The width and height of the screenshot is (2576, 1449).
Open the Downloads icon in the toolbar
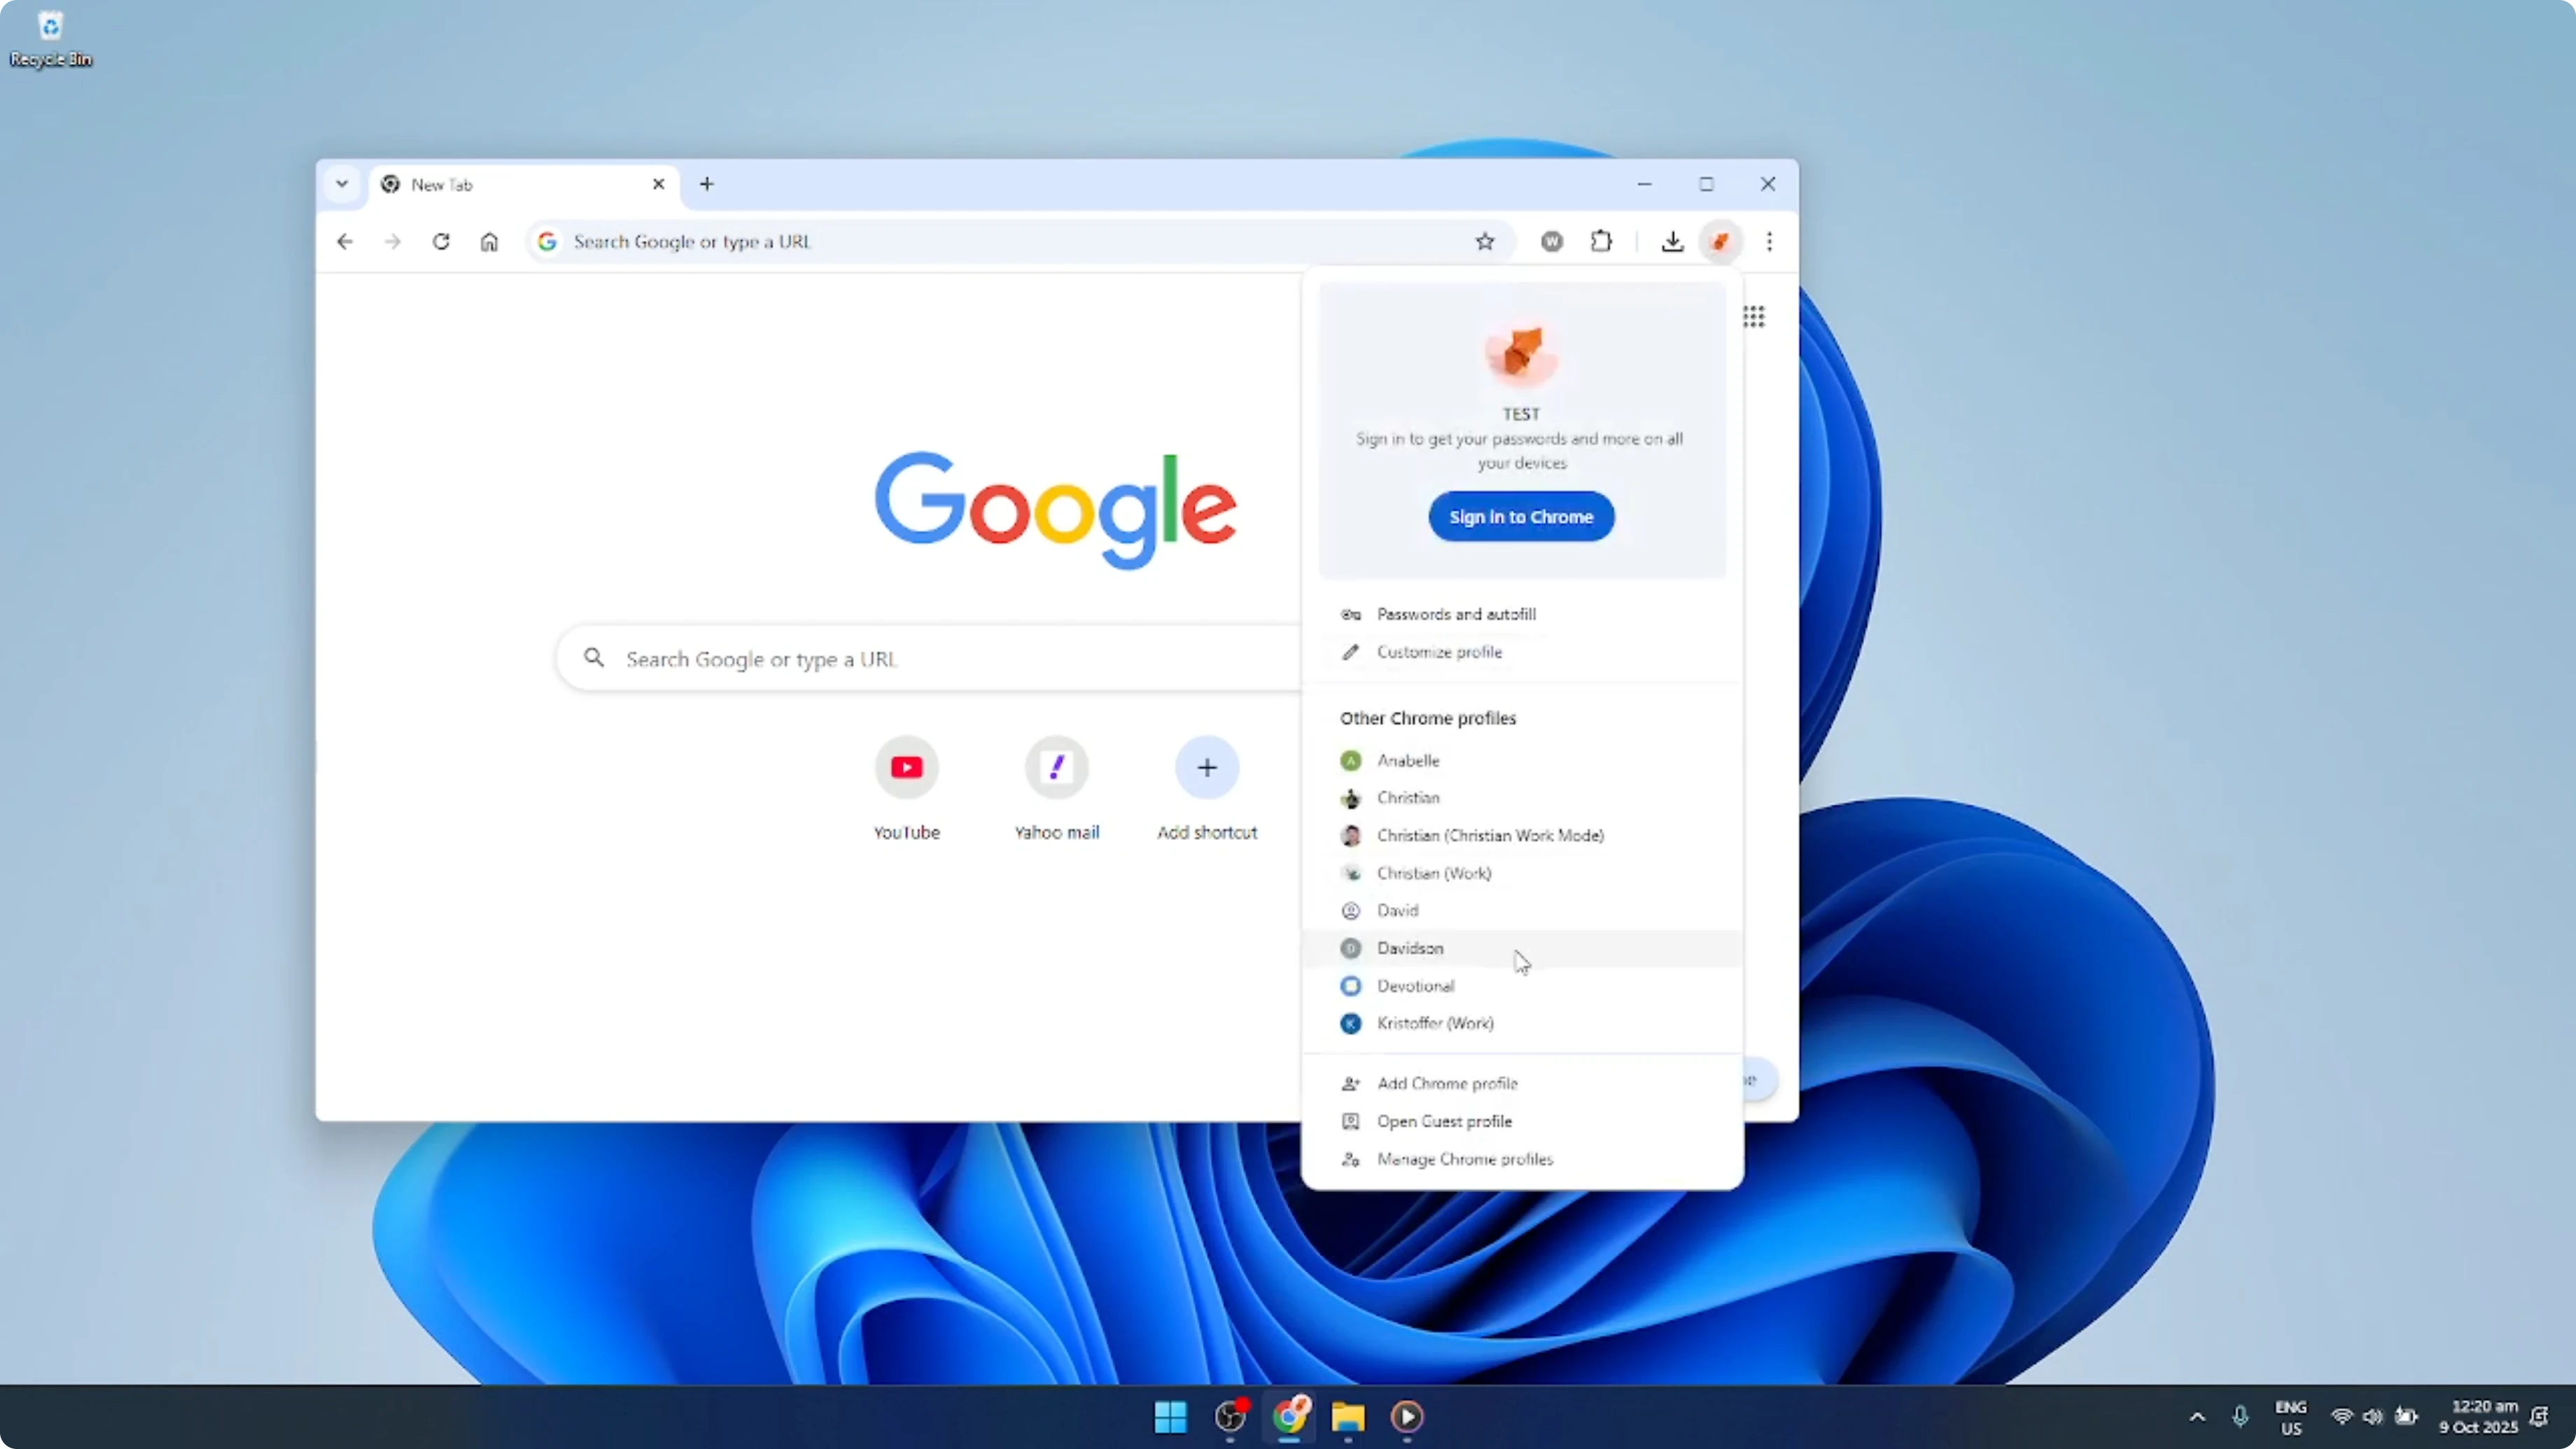pos(1672,241)
